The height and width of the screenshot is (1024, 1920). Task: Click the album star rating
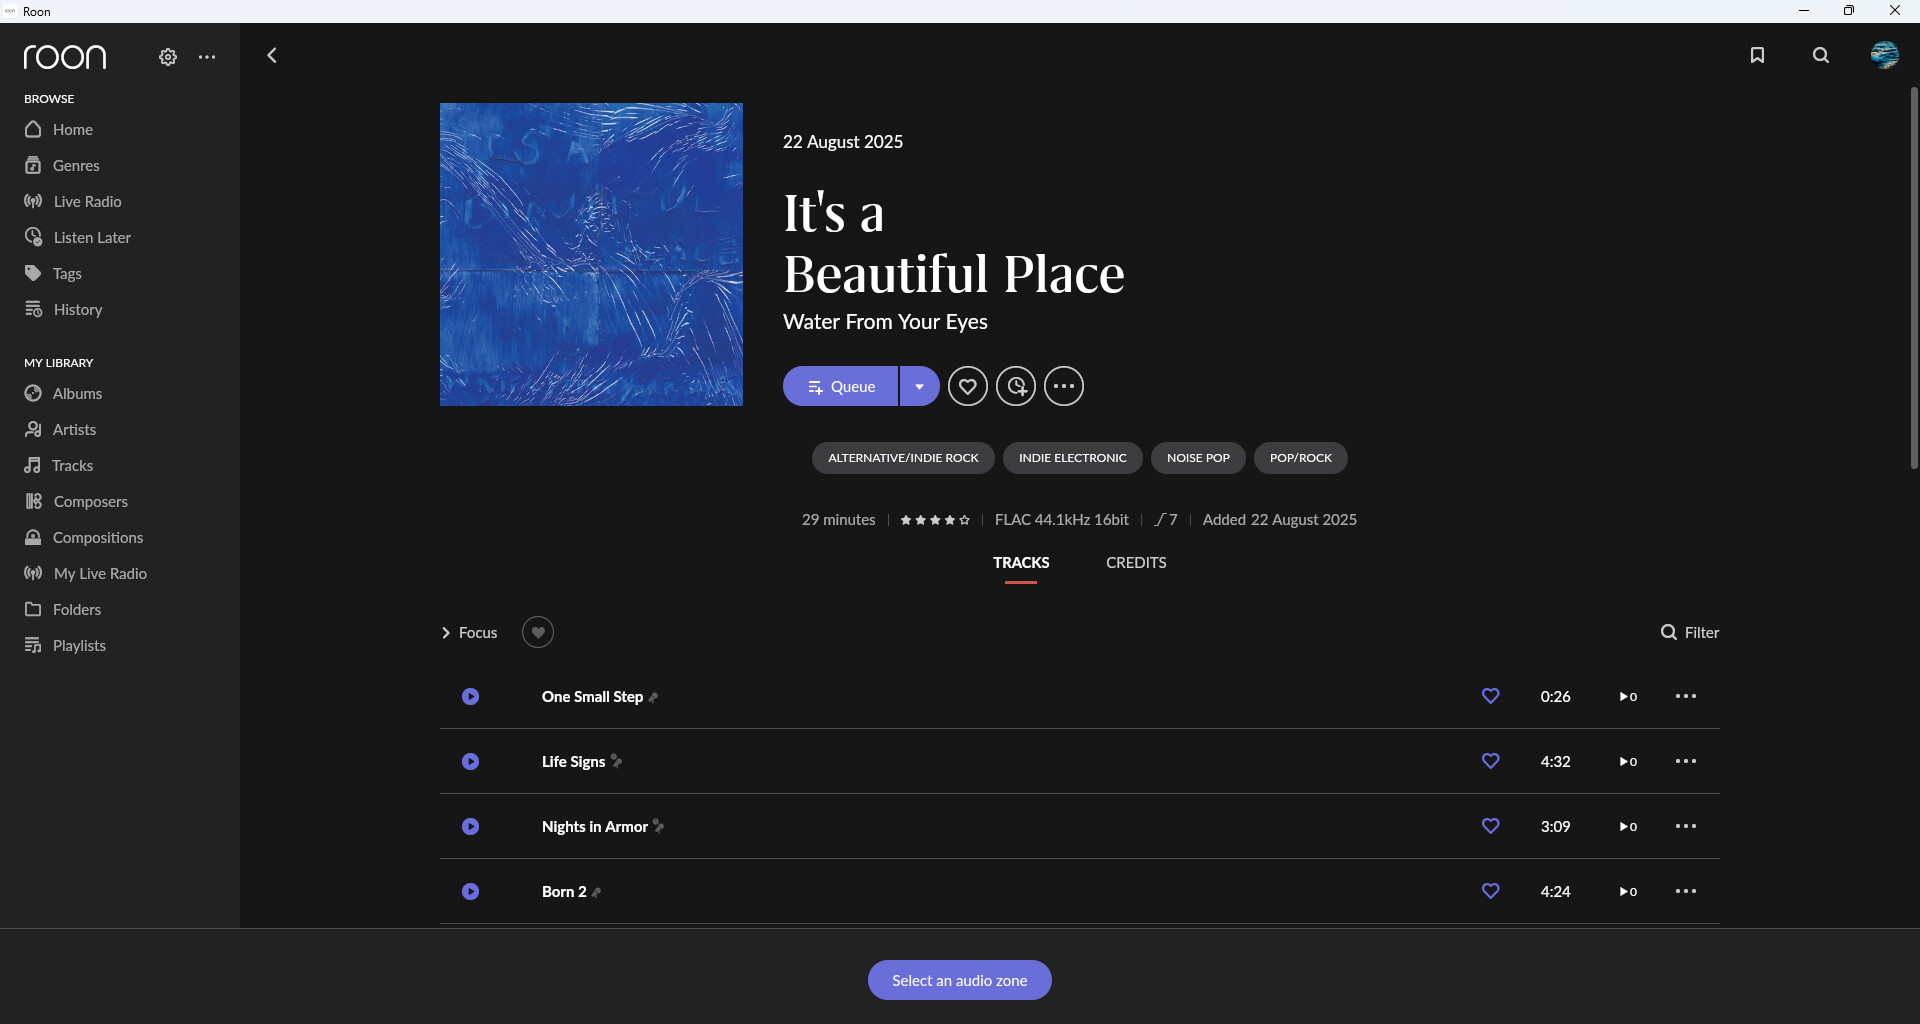pyautogui.click(x=935, y=520)
